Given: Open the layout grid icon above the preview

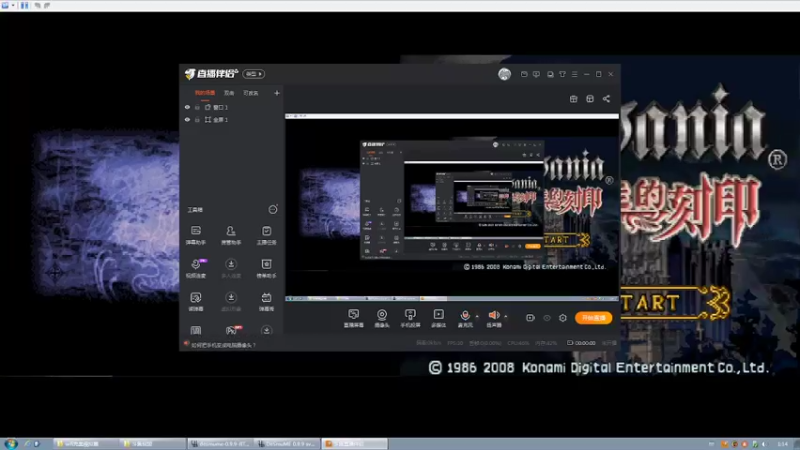Looking at the screenshot, I should pyautogui.click(x=590, y=99).
